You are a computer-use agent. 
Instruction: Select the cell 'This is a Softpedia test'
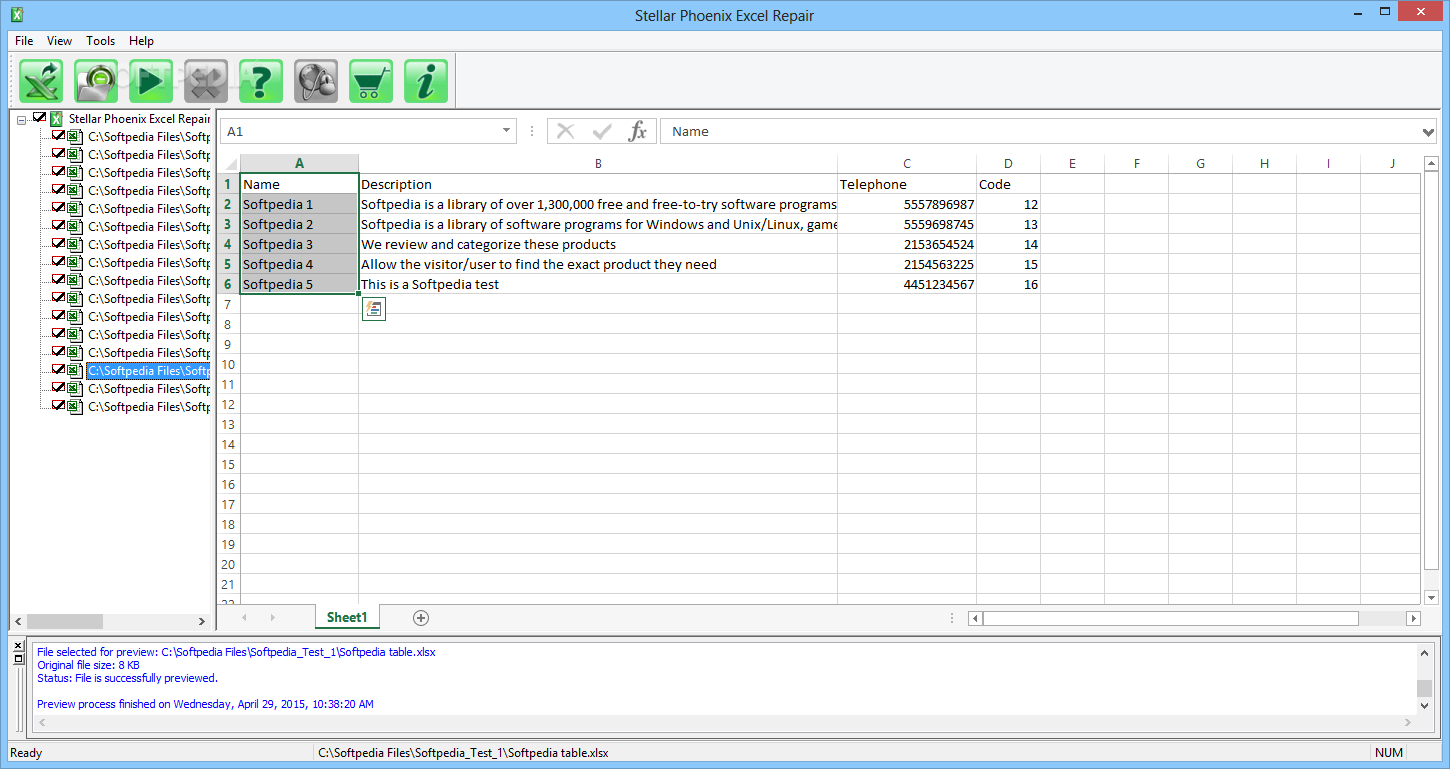point(598,284)
